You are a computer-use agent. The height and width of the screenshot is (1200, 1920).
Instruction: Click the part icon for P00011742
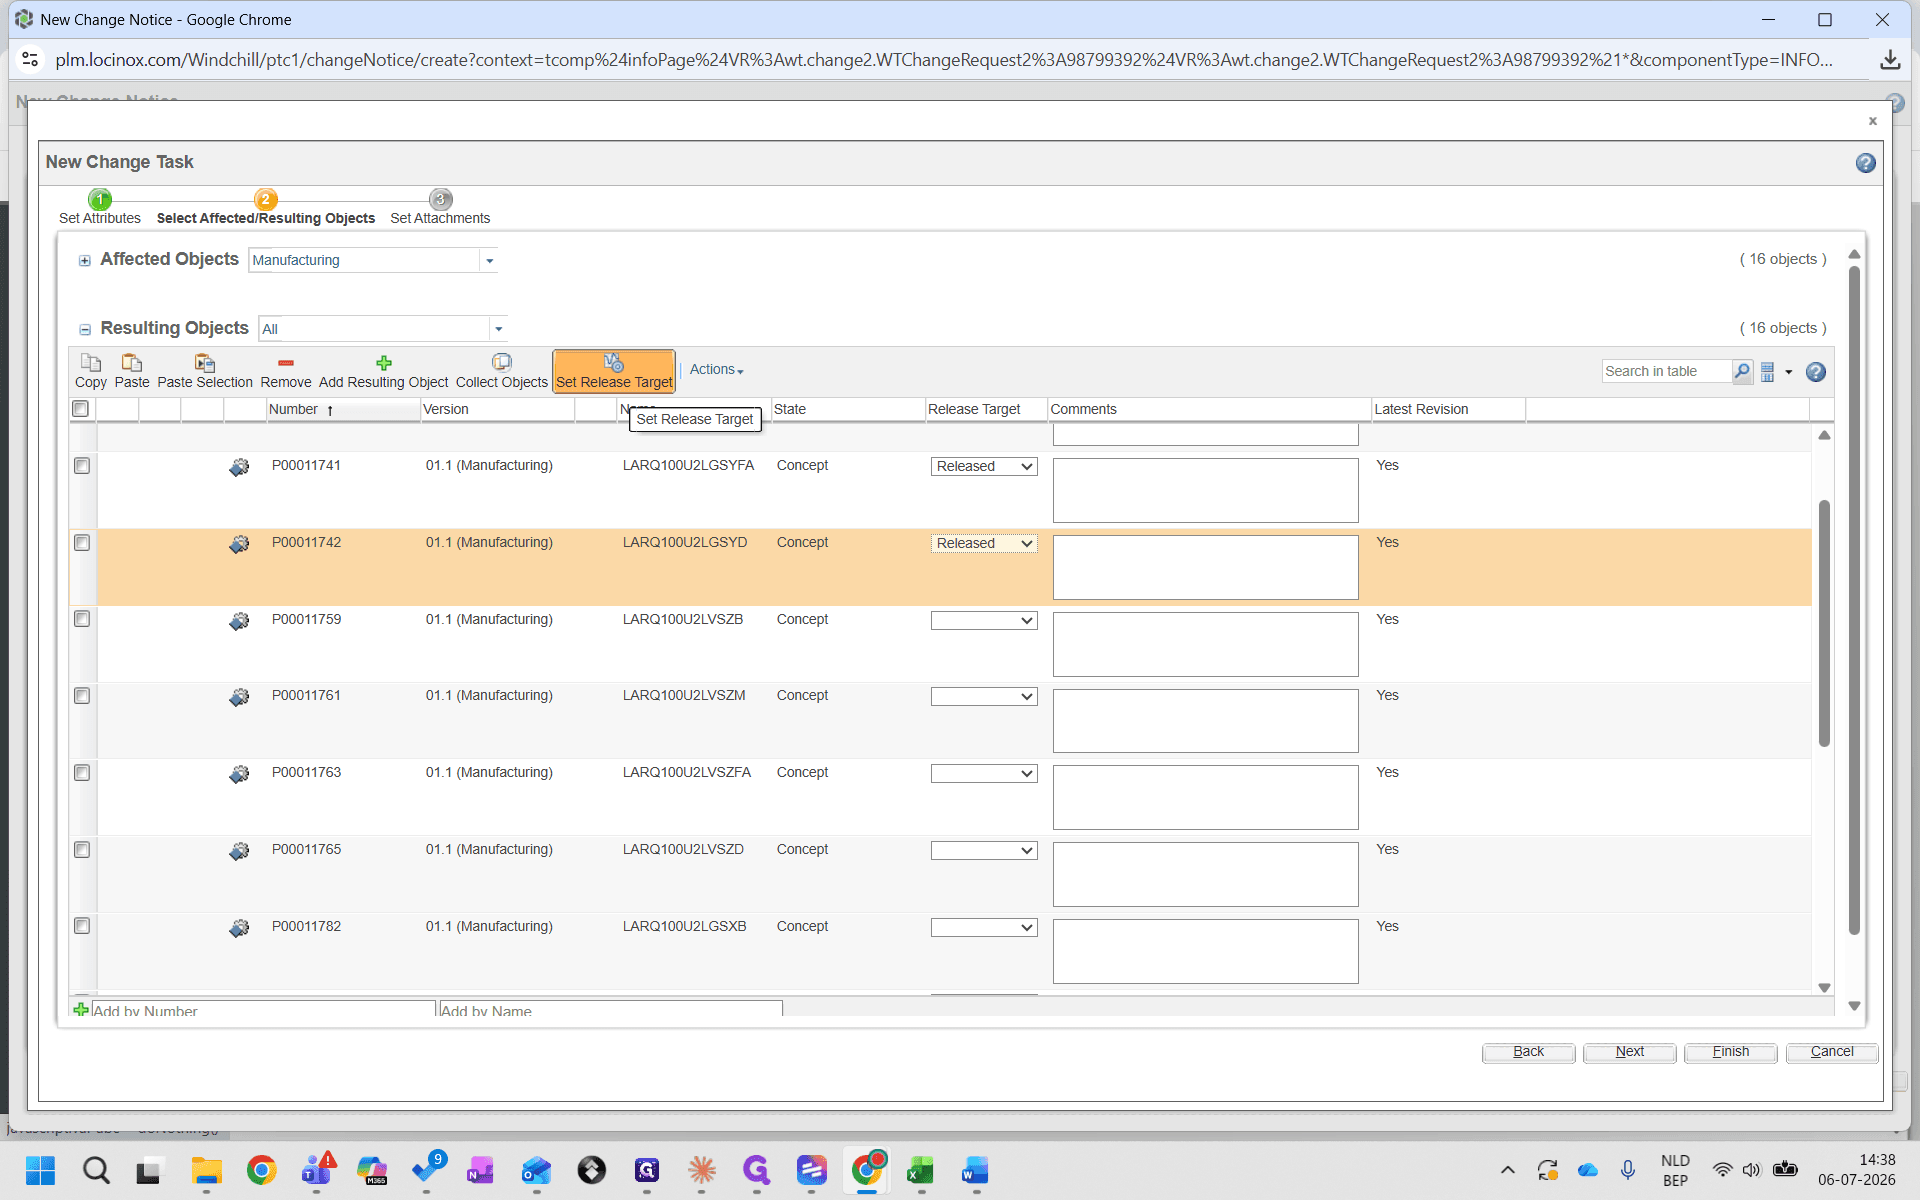(x=239, y=544)
